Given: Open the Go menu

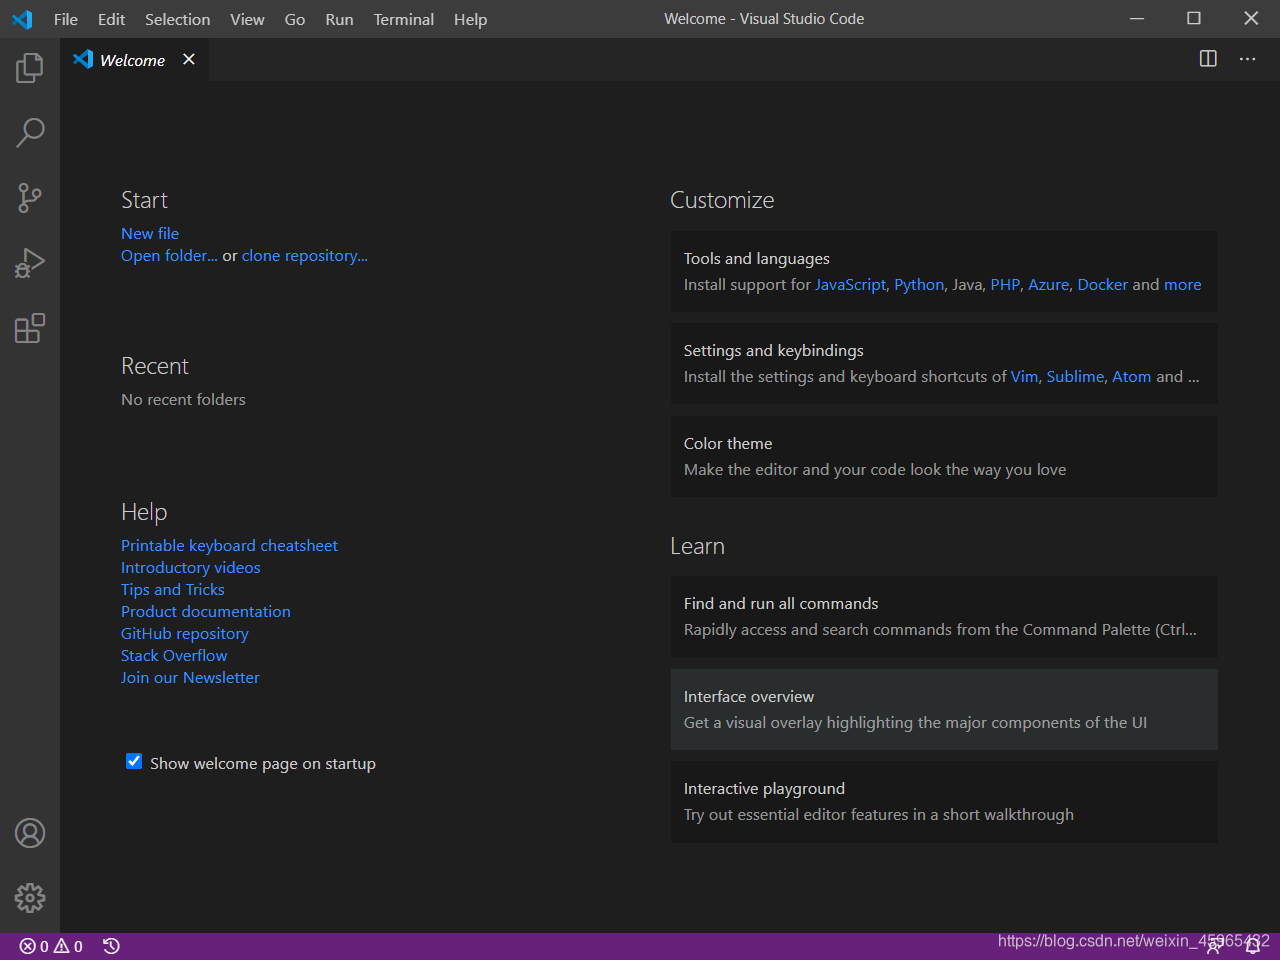Looking at the screenshot, I should click(295, 19).
